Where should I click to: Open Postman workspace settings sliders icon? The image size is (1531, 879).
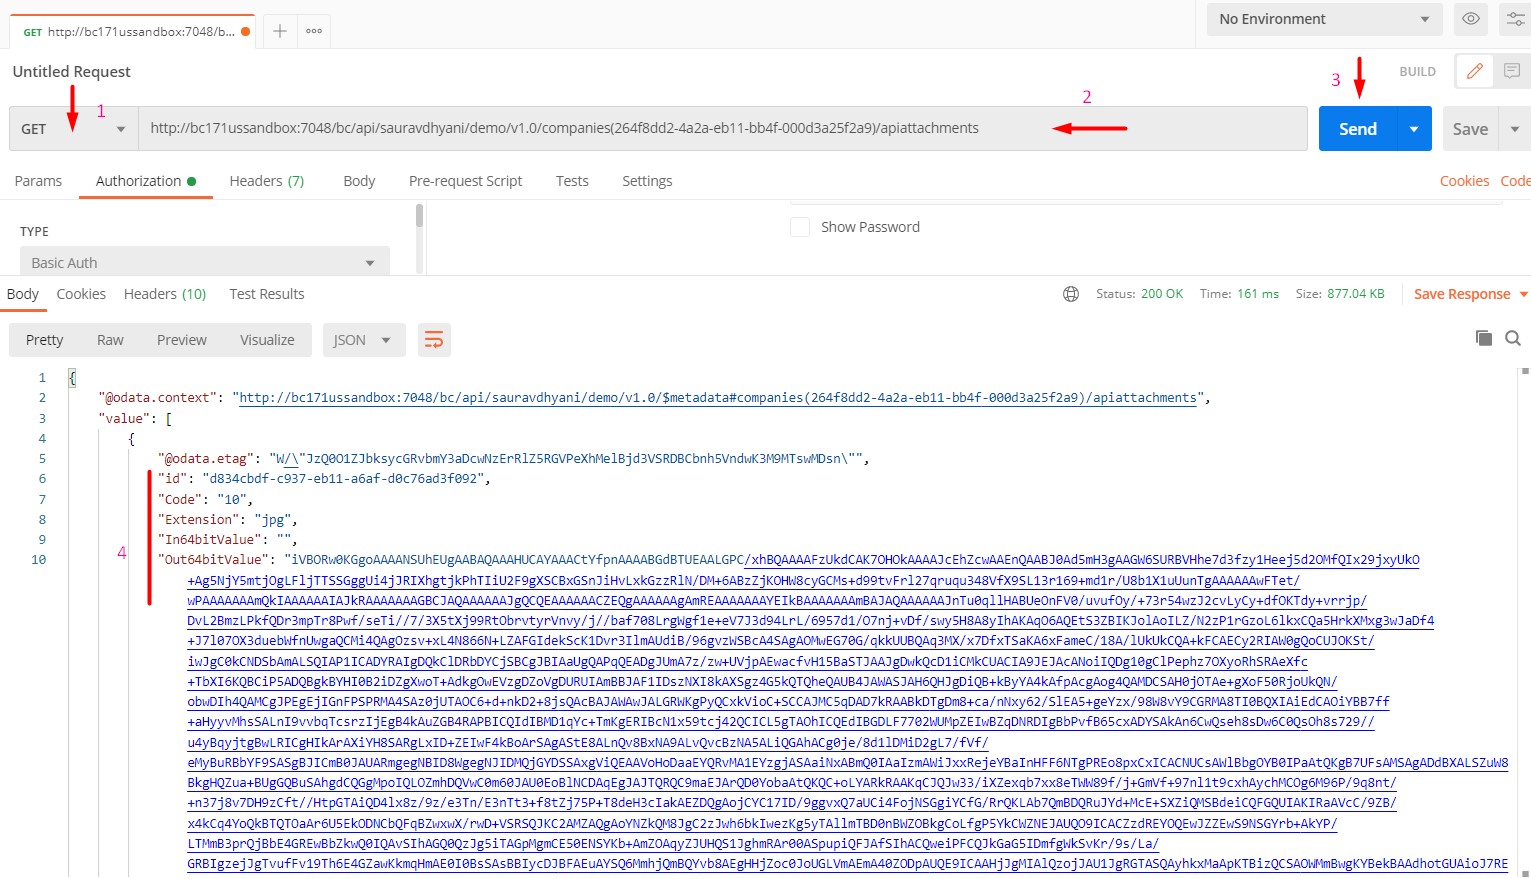pos(1514,19)
